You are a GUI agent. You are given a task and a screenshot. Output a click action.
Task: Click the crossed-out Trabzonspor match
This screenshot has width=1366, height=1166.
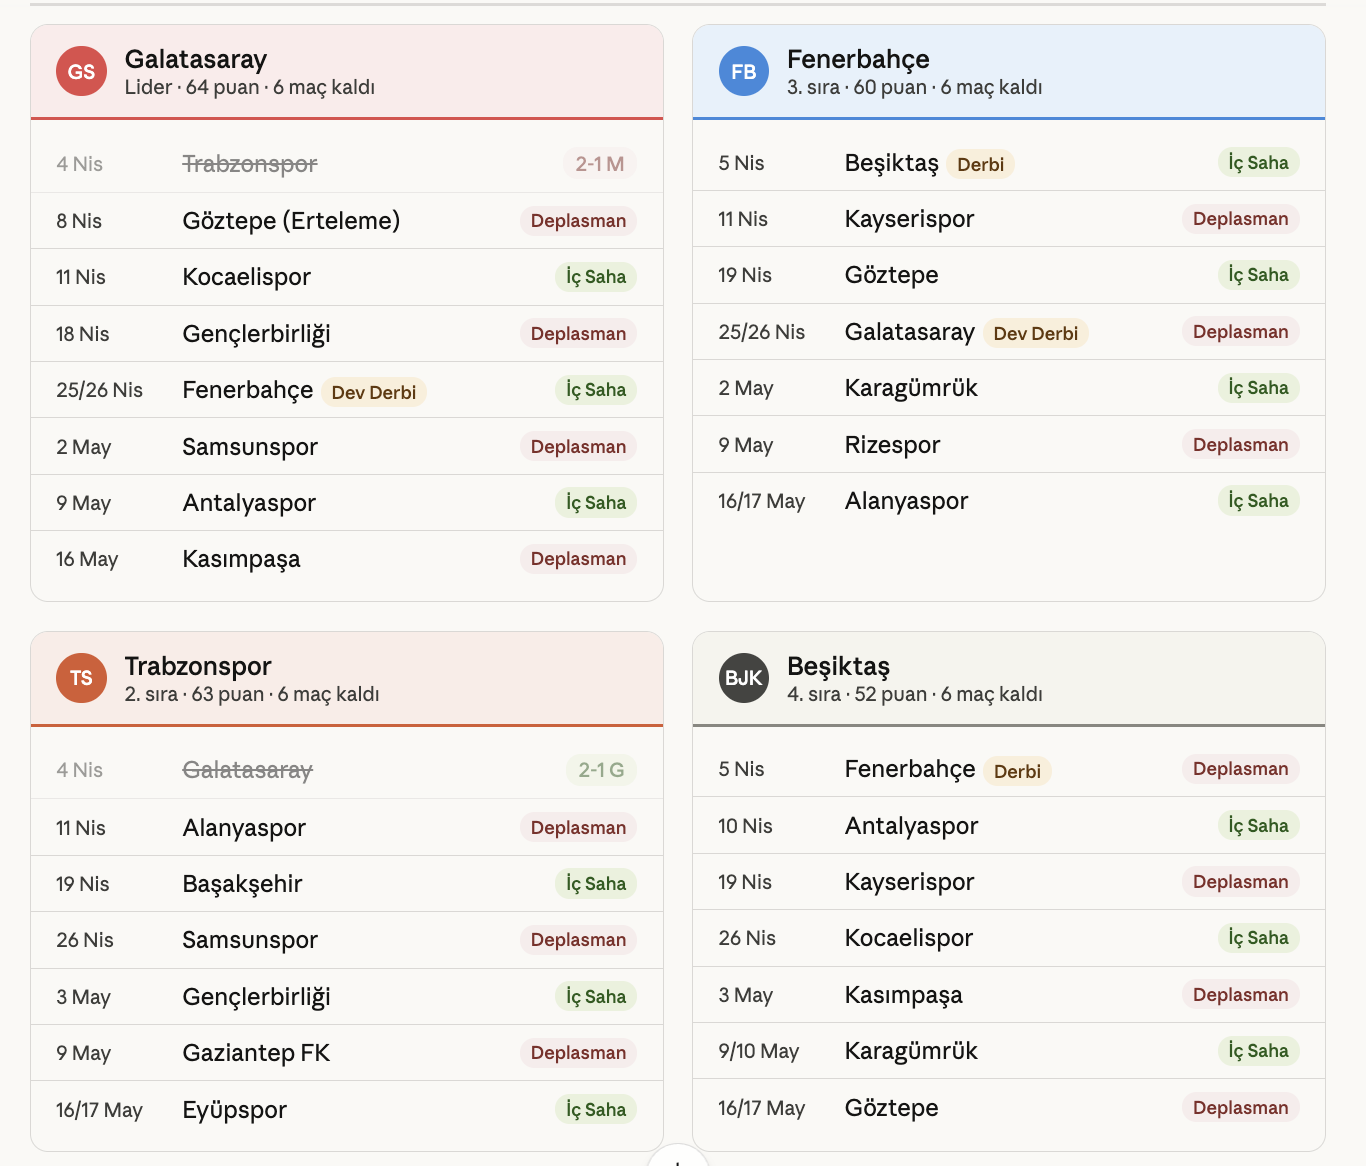point(249,164)
